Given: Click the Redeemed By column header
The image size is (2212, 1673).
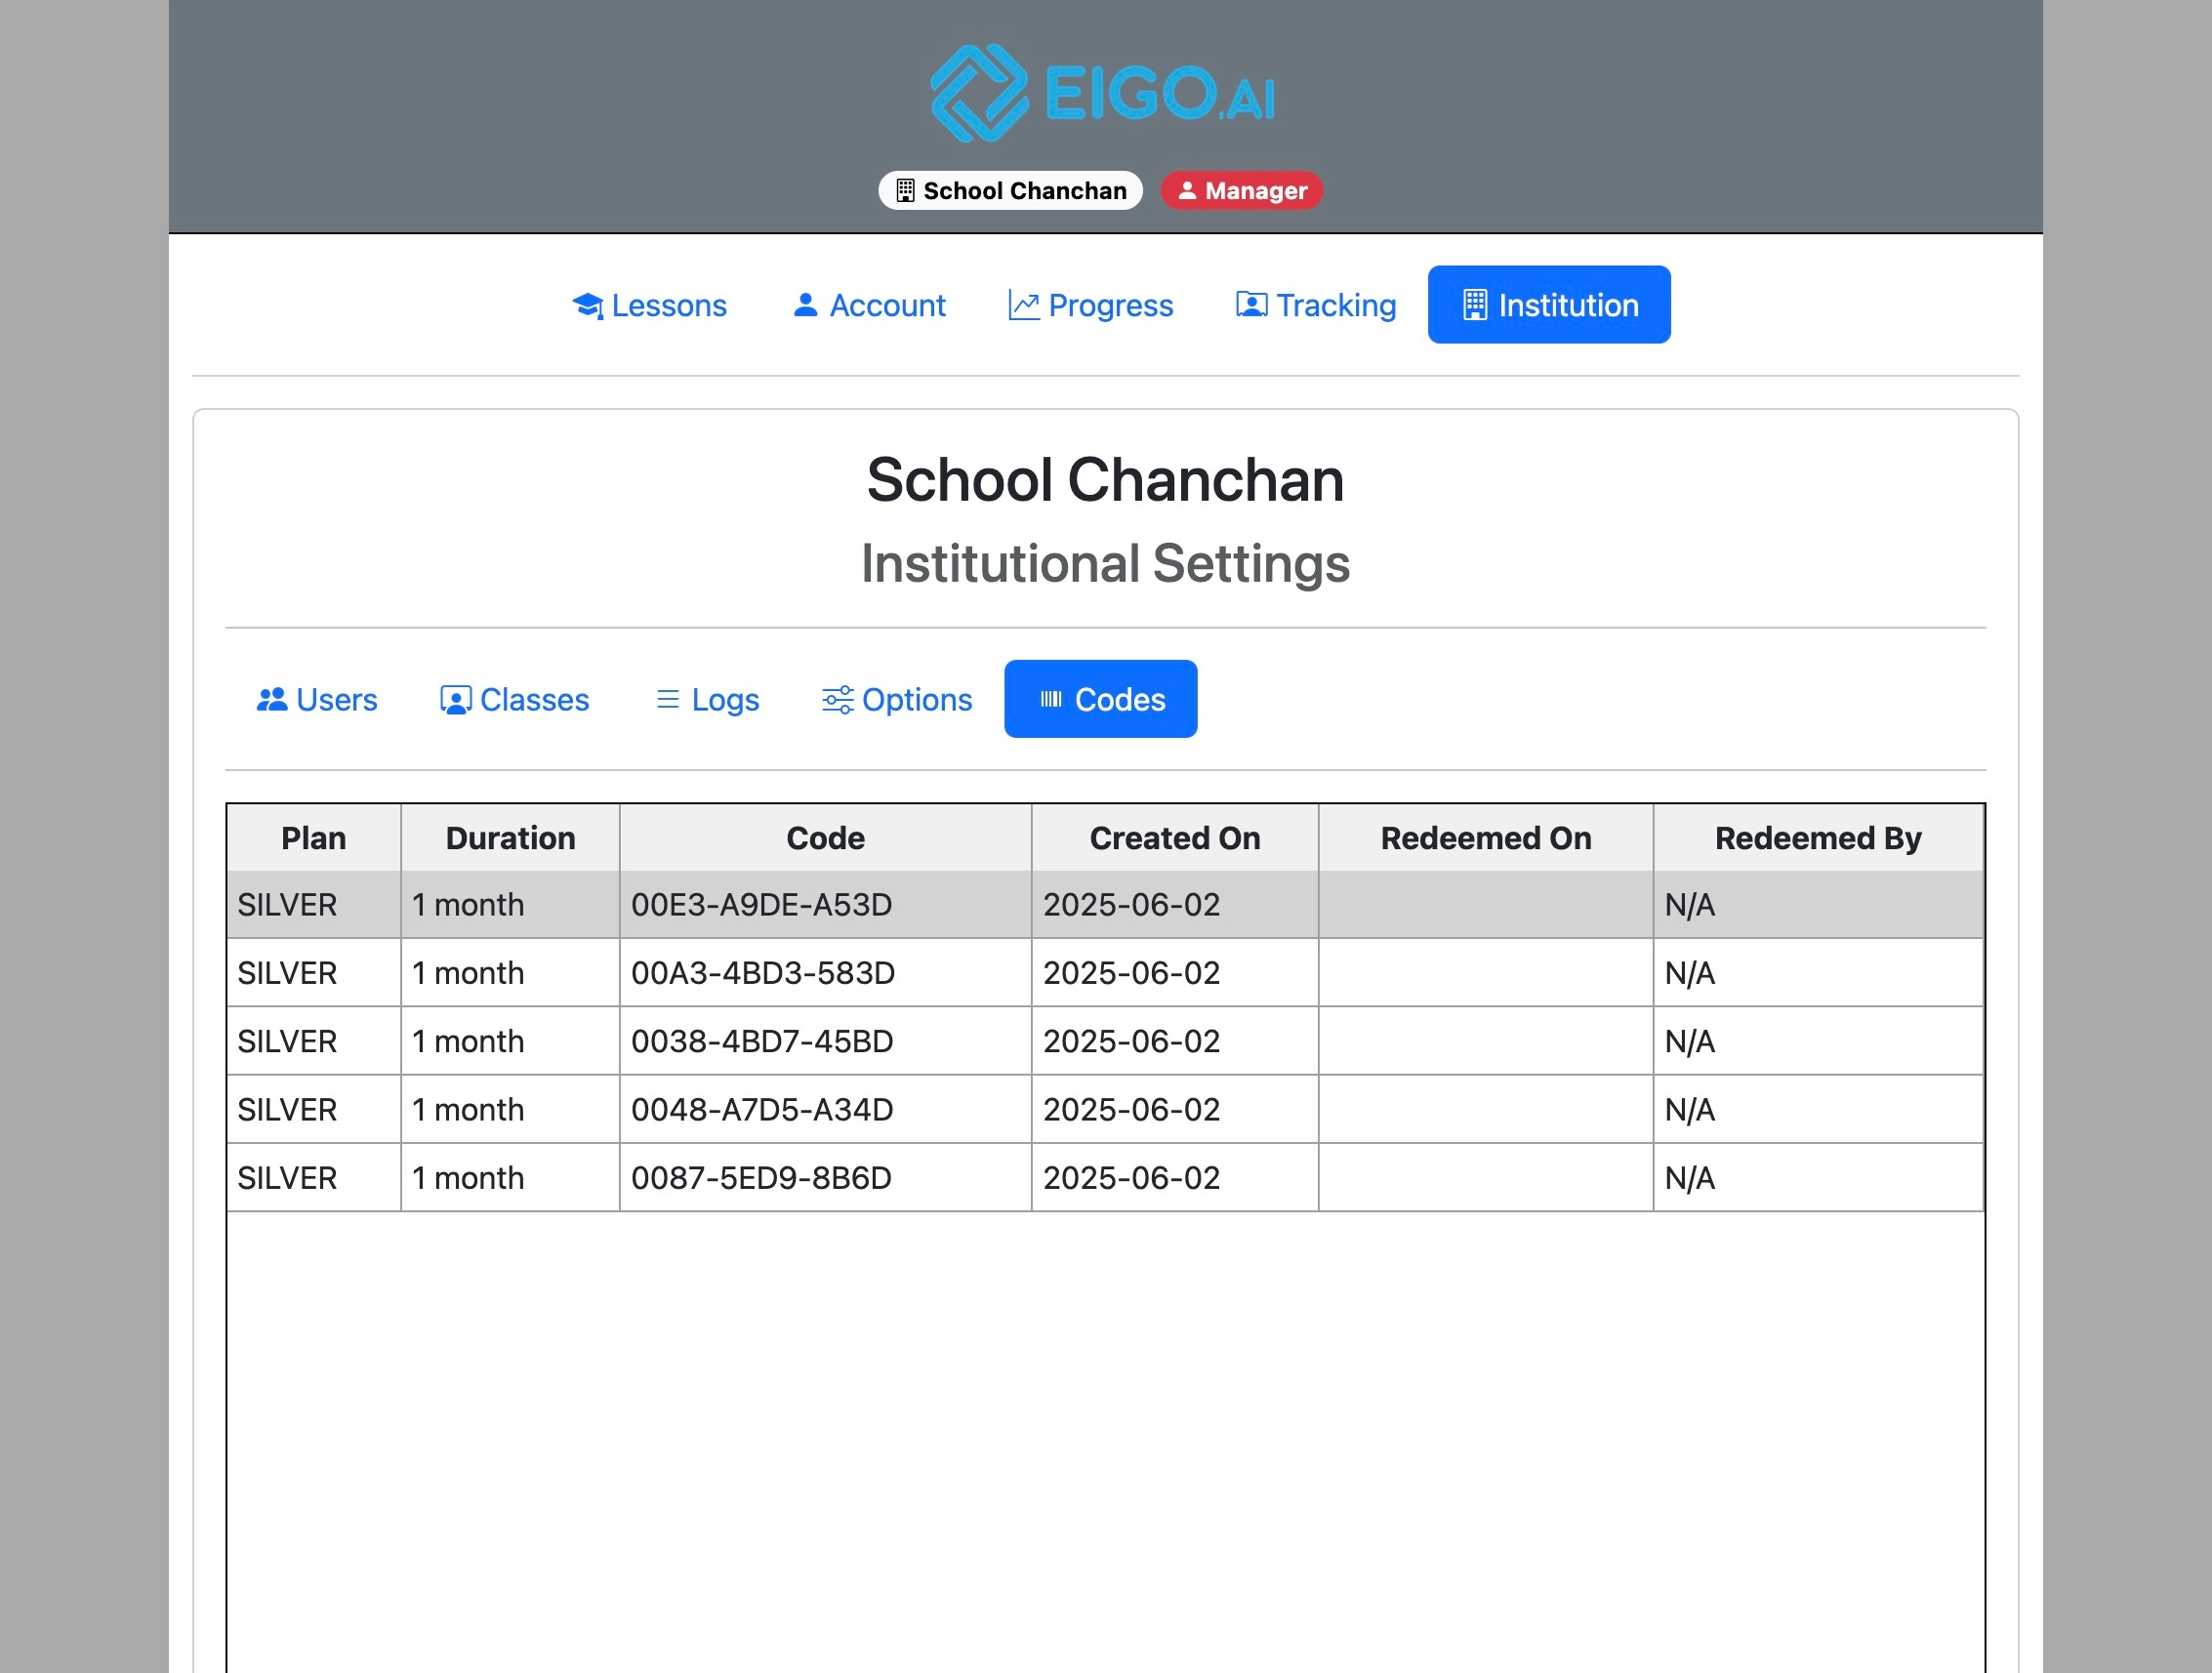Looking at the screenshot, I should pos(1818,838).
